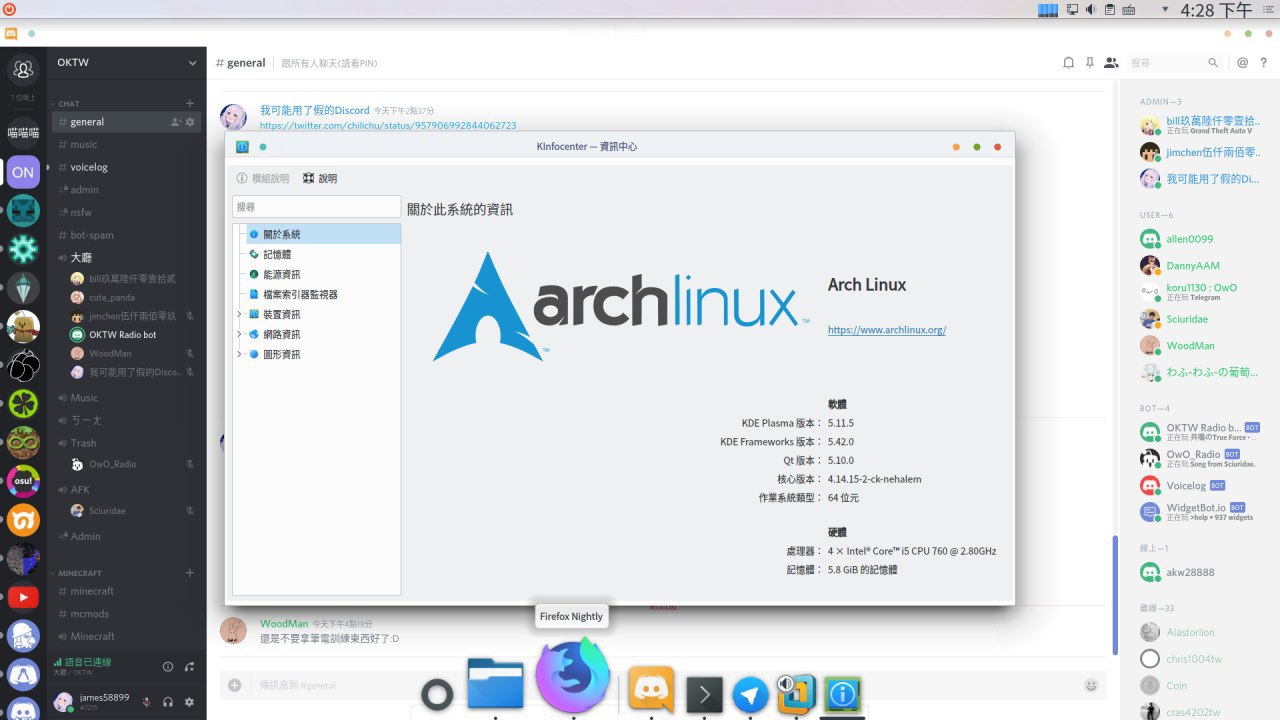Toggle microphone mute in Discord user panel
The image size is (1280, 720).
point(146,702)
